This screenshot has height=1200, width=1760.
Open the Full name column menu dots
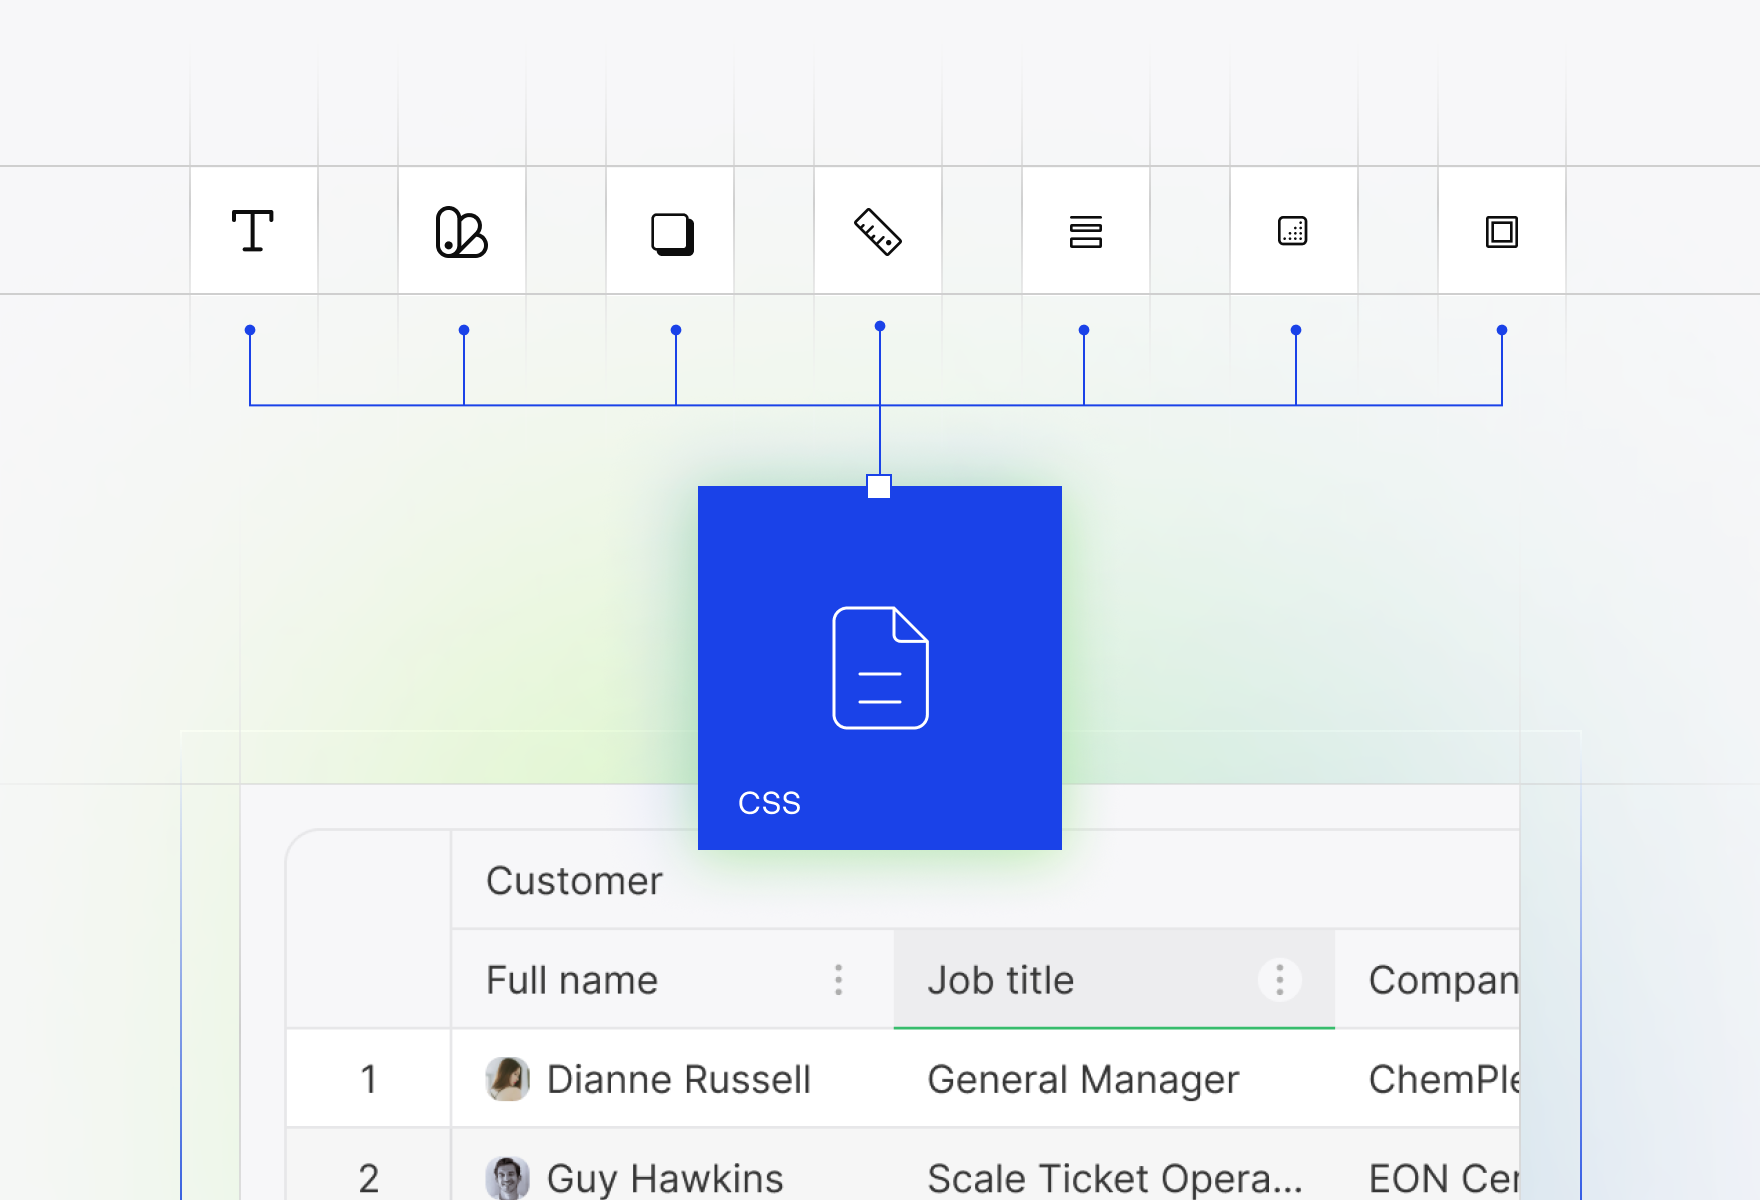[839, 980]
